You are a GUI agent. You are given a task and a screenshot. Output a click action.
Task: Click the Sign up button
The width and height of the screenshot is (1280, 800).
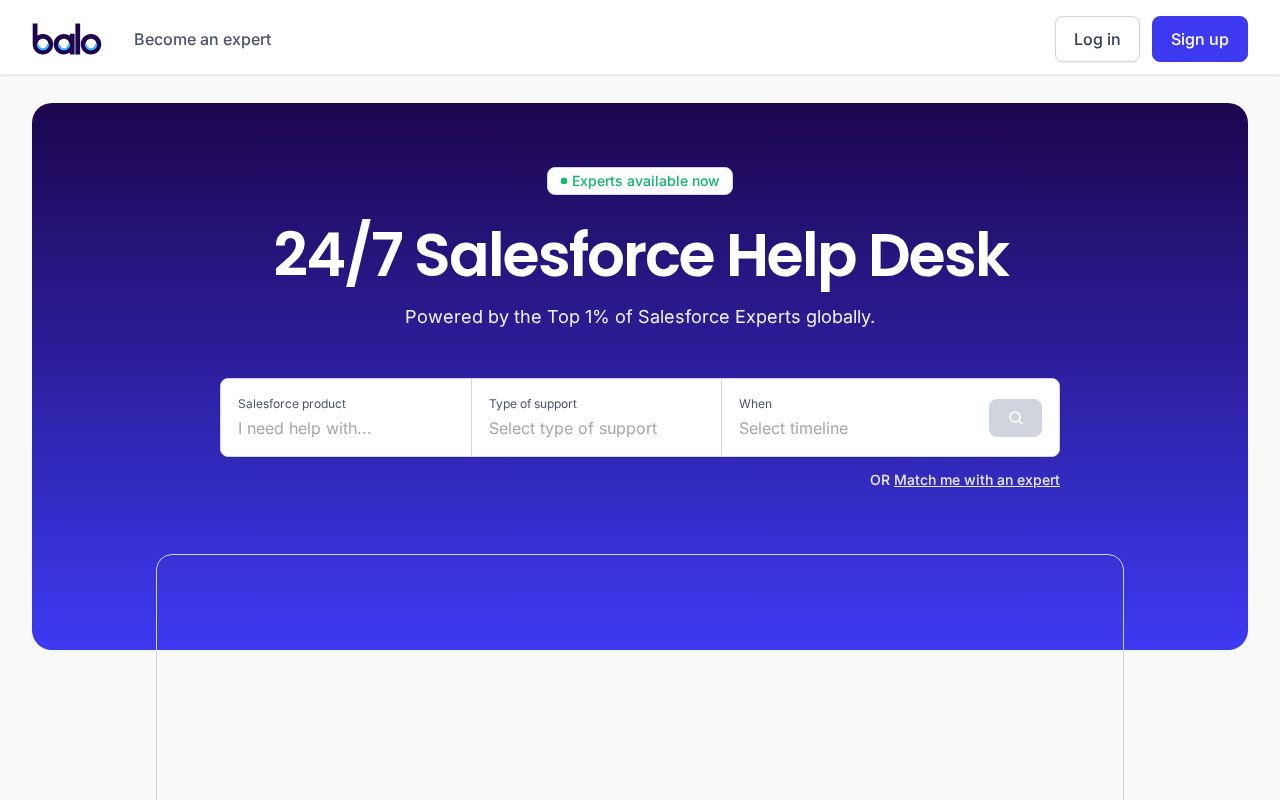click(x=1200, y=39)
